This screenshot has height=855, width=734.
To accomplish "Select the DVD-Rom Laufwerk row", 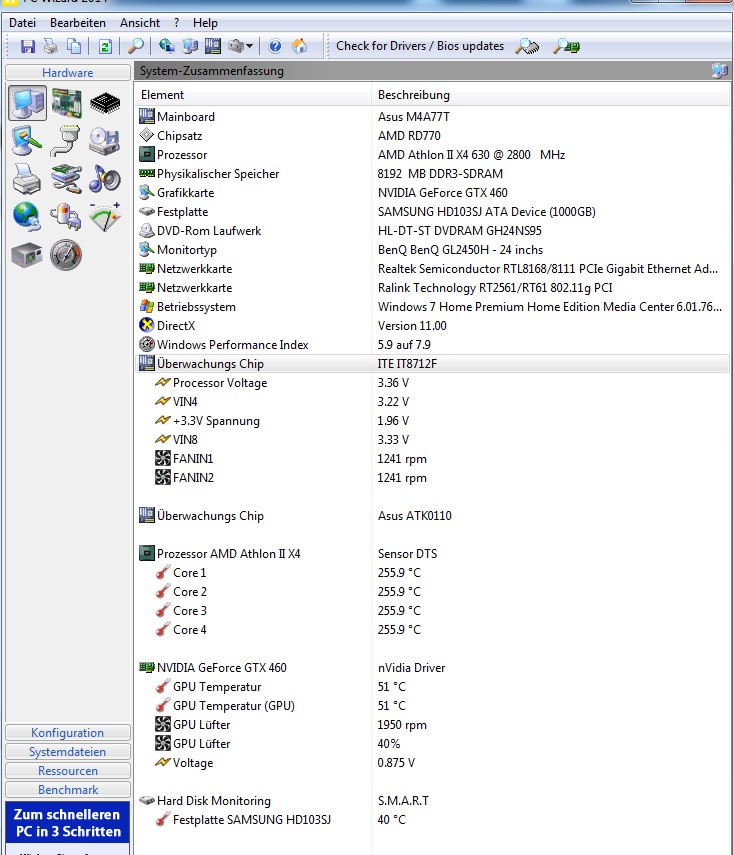I will (x=432, y=231).
